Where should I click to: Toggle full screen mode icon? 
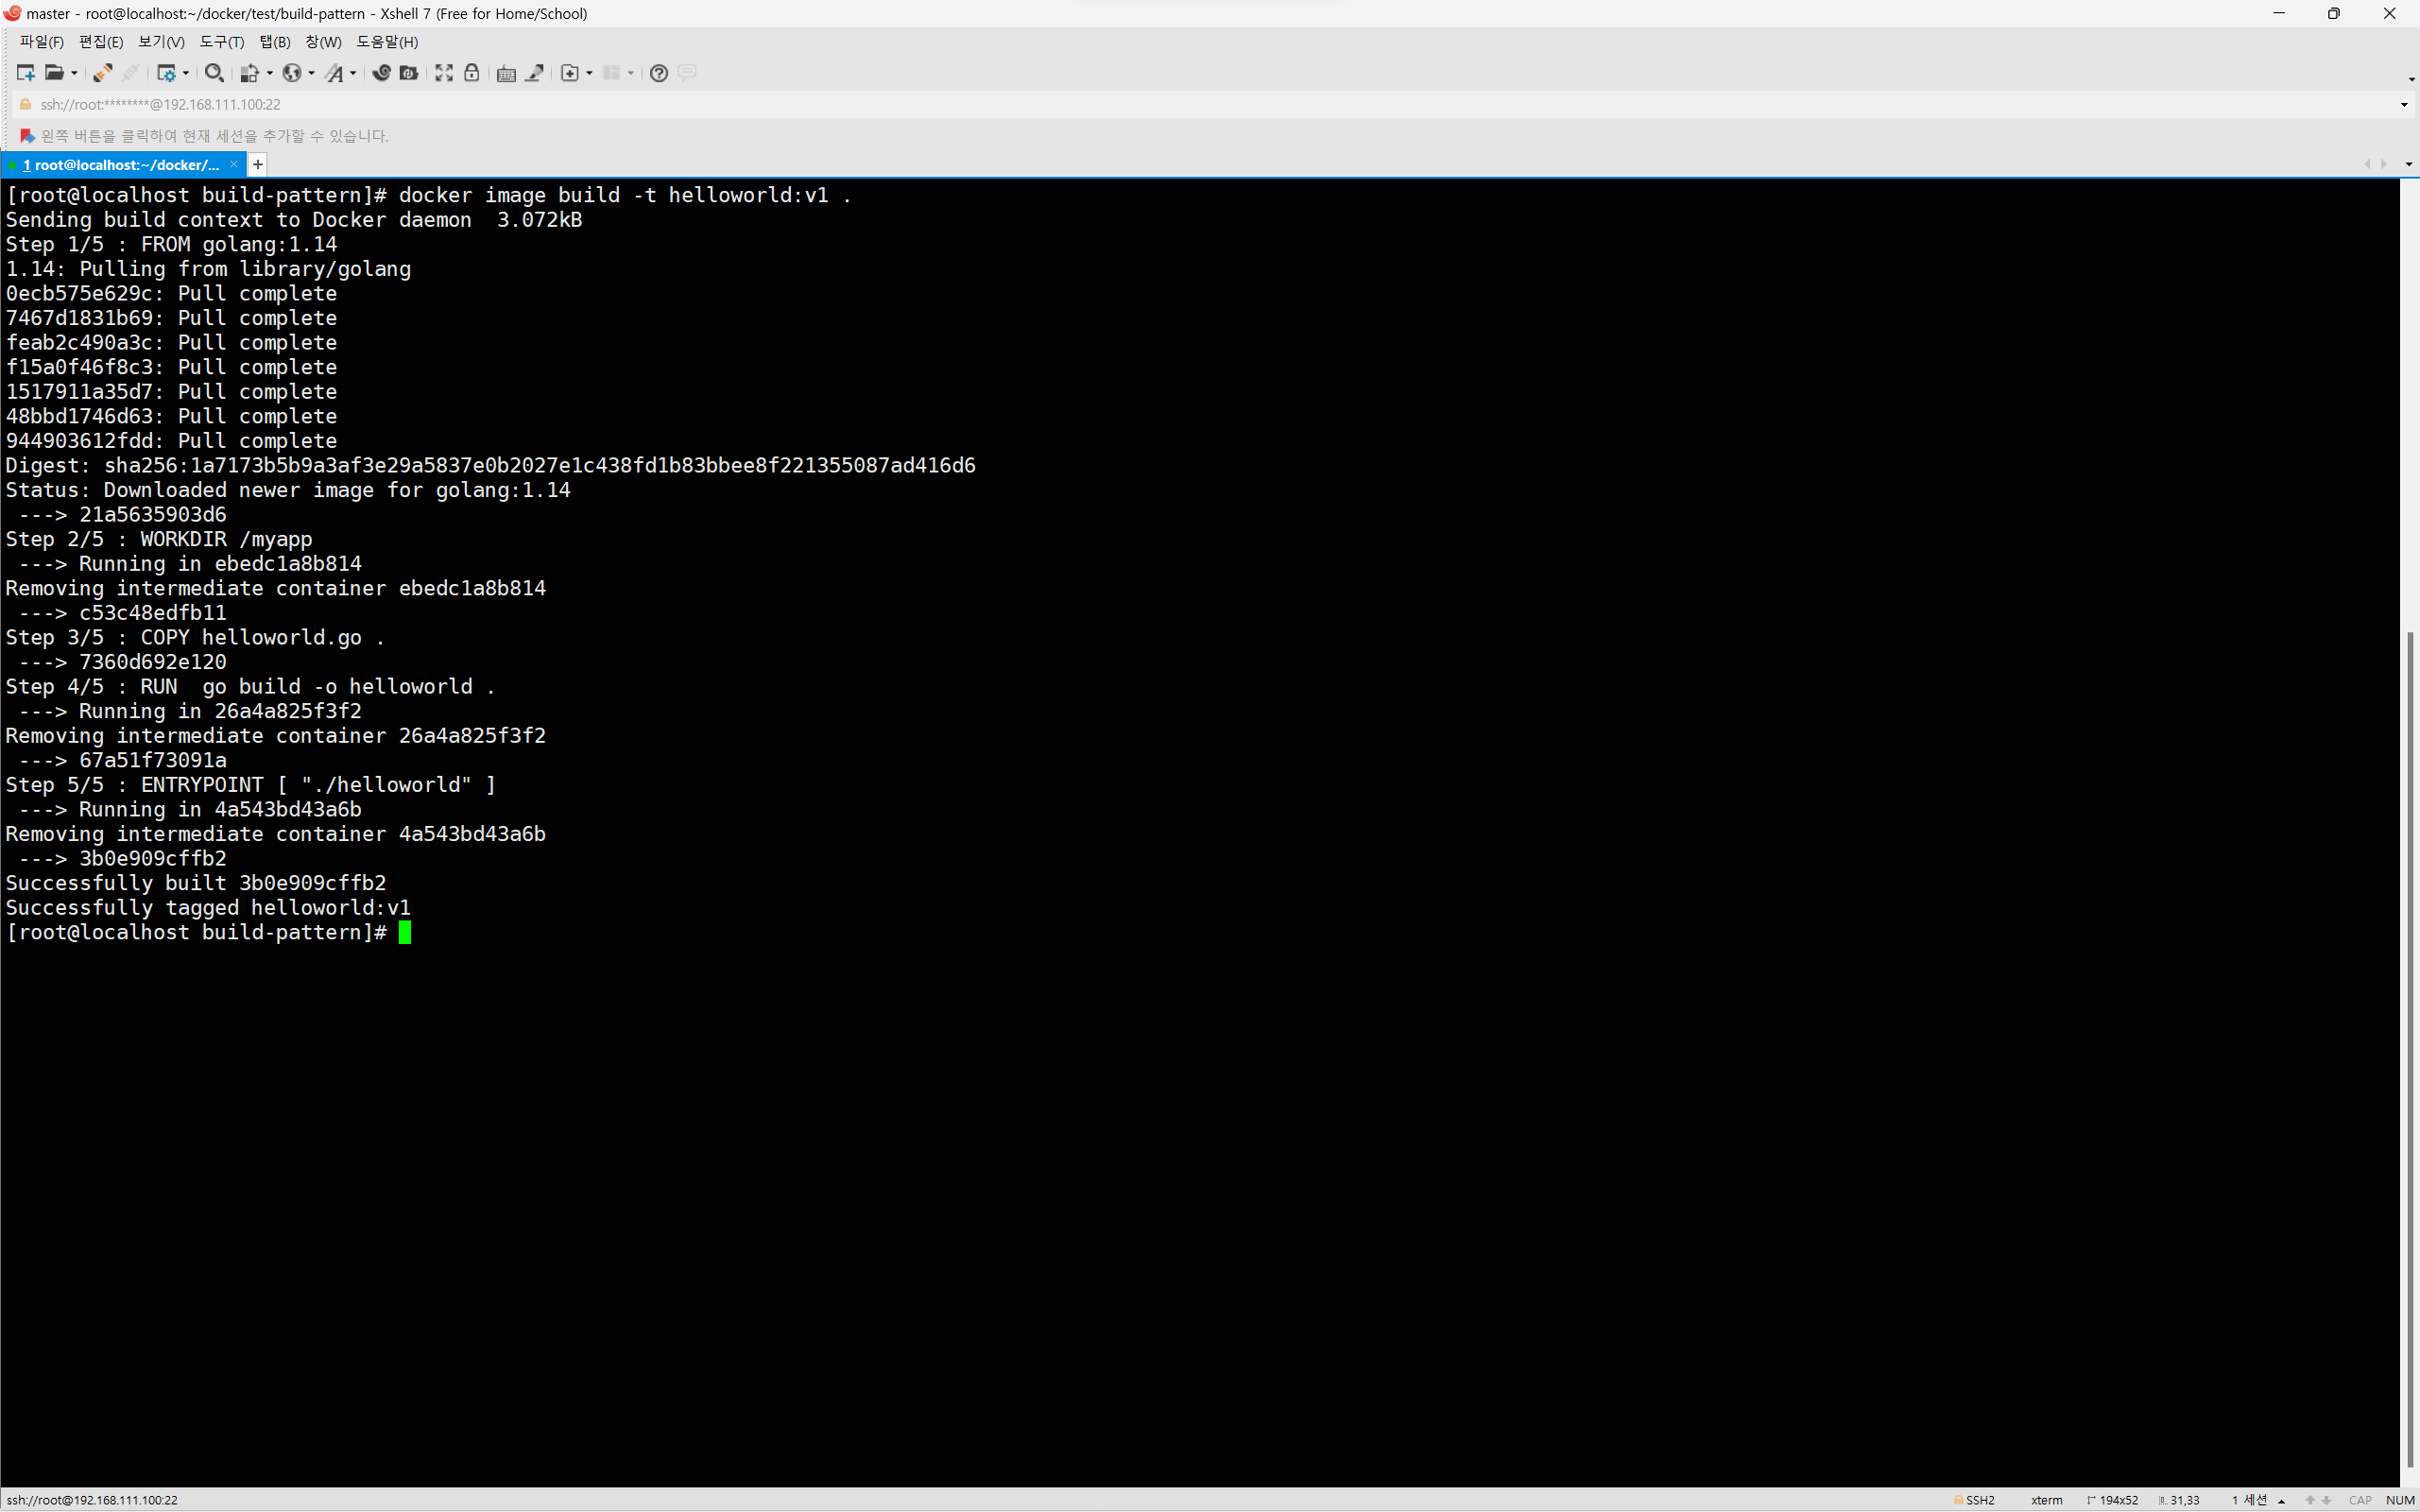coord(444,73)
